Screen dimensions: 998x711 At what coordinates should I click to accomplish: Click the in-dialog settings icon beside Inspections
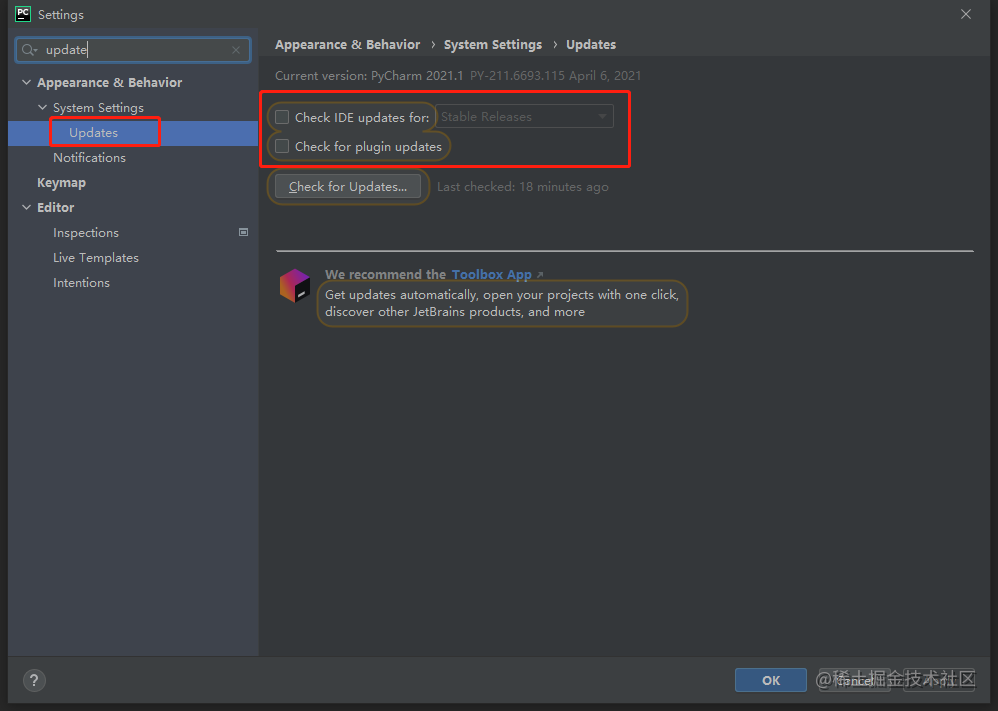point(243,232)
